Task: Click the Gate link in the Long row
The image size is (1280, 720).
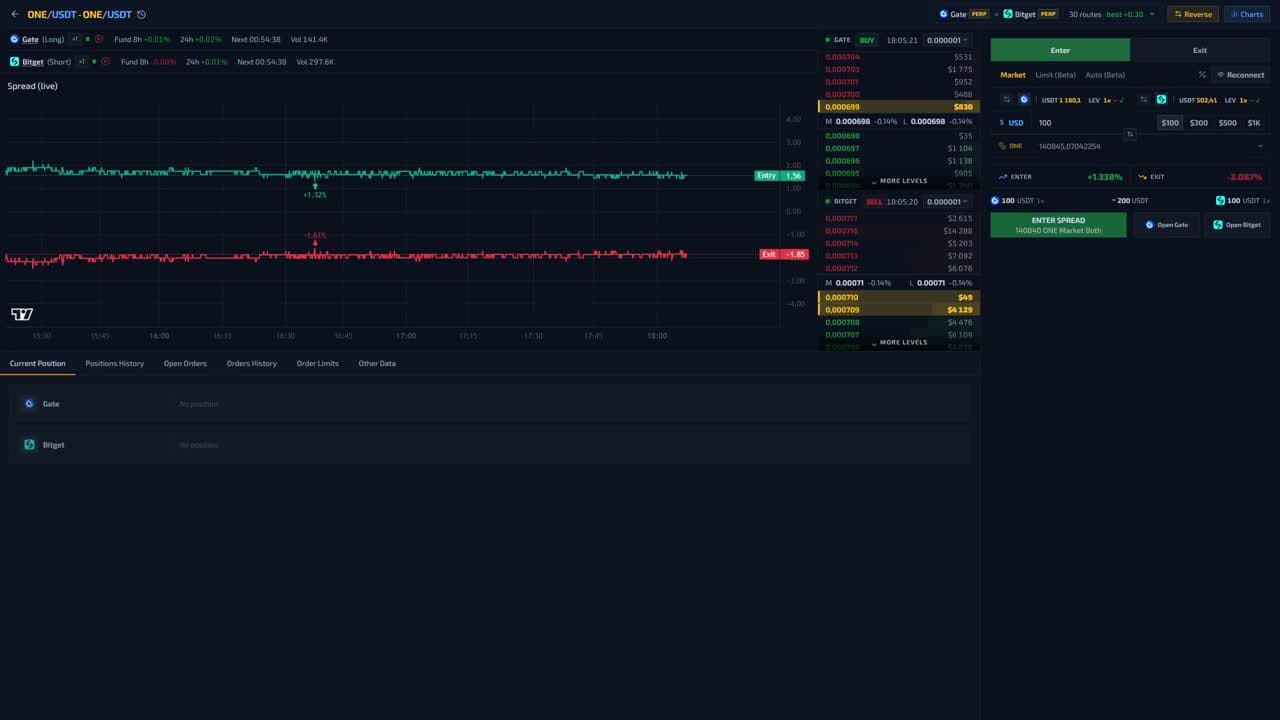Action: (x=30, y=39)
